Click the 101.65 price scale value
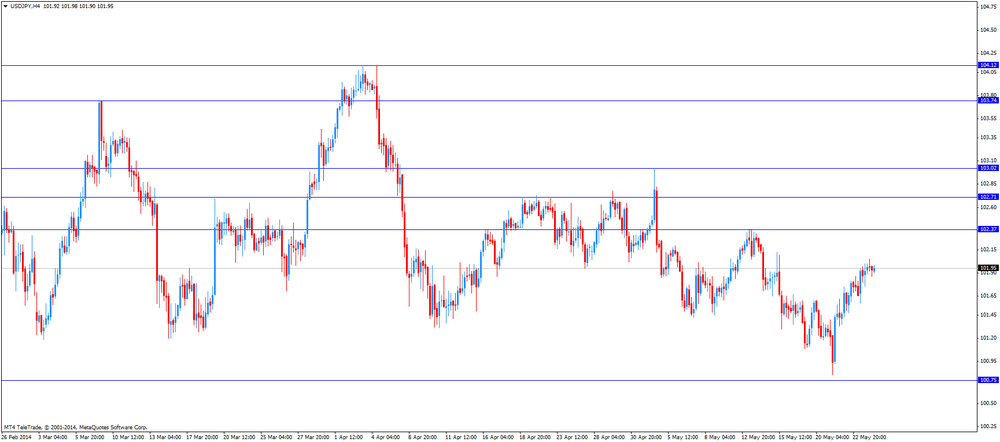Viewport: 1000px width, 442px height. 988,295
